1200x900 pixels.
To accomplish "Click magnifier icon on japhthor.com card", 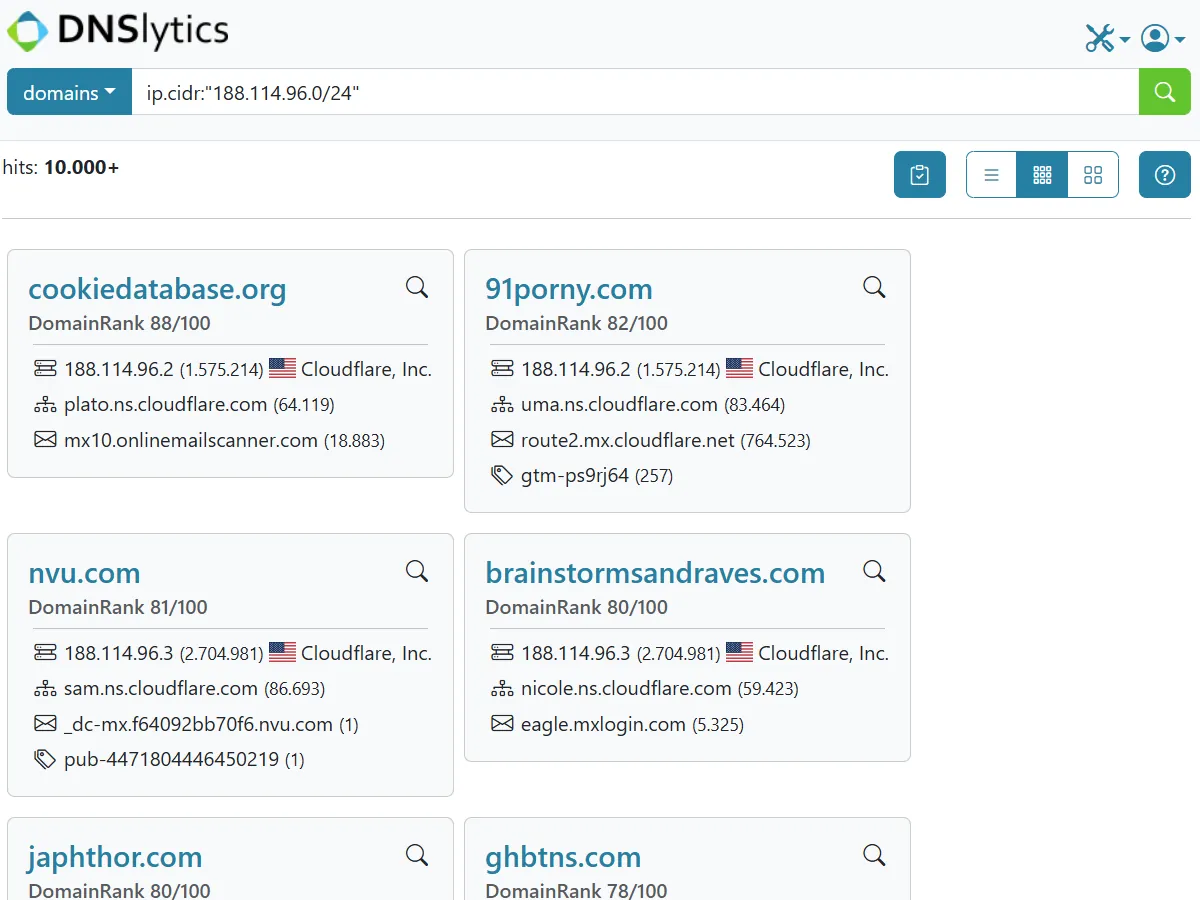I will tap(417, 855).
